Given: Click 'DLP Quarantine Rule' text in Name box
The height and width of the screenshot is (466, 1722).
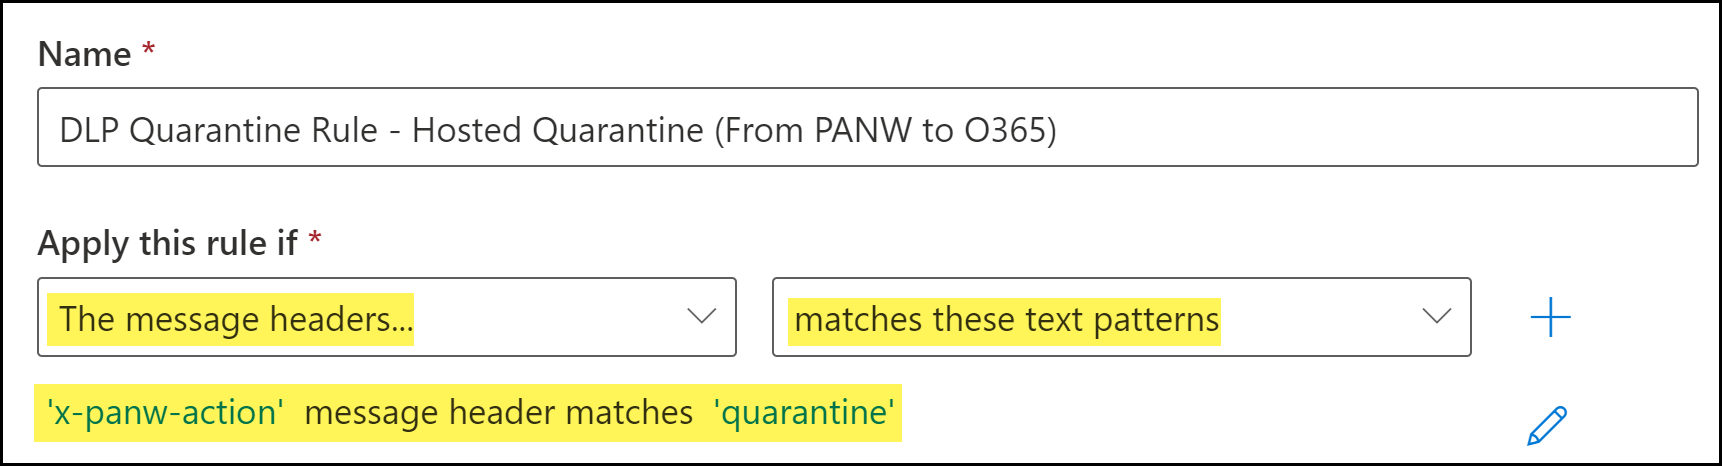Looking at the screenshot, I should (218, 130).
